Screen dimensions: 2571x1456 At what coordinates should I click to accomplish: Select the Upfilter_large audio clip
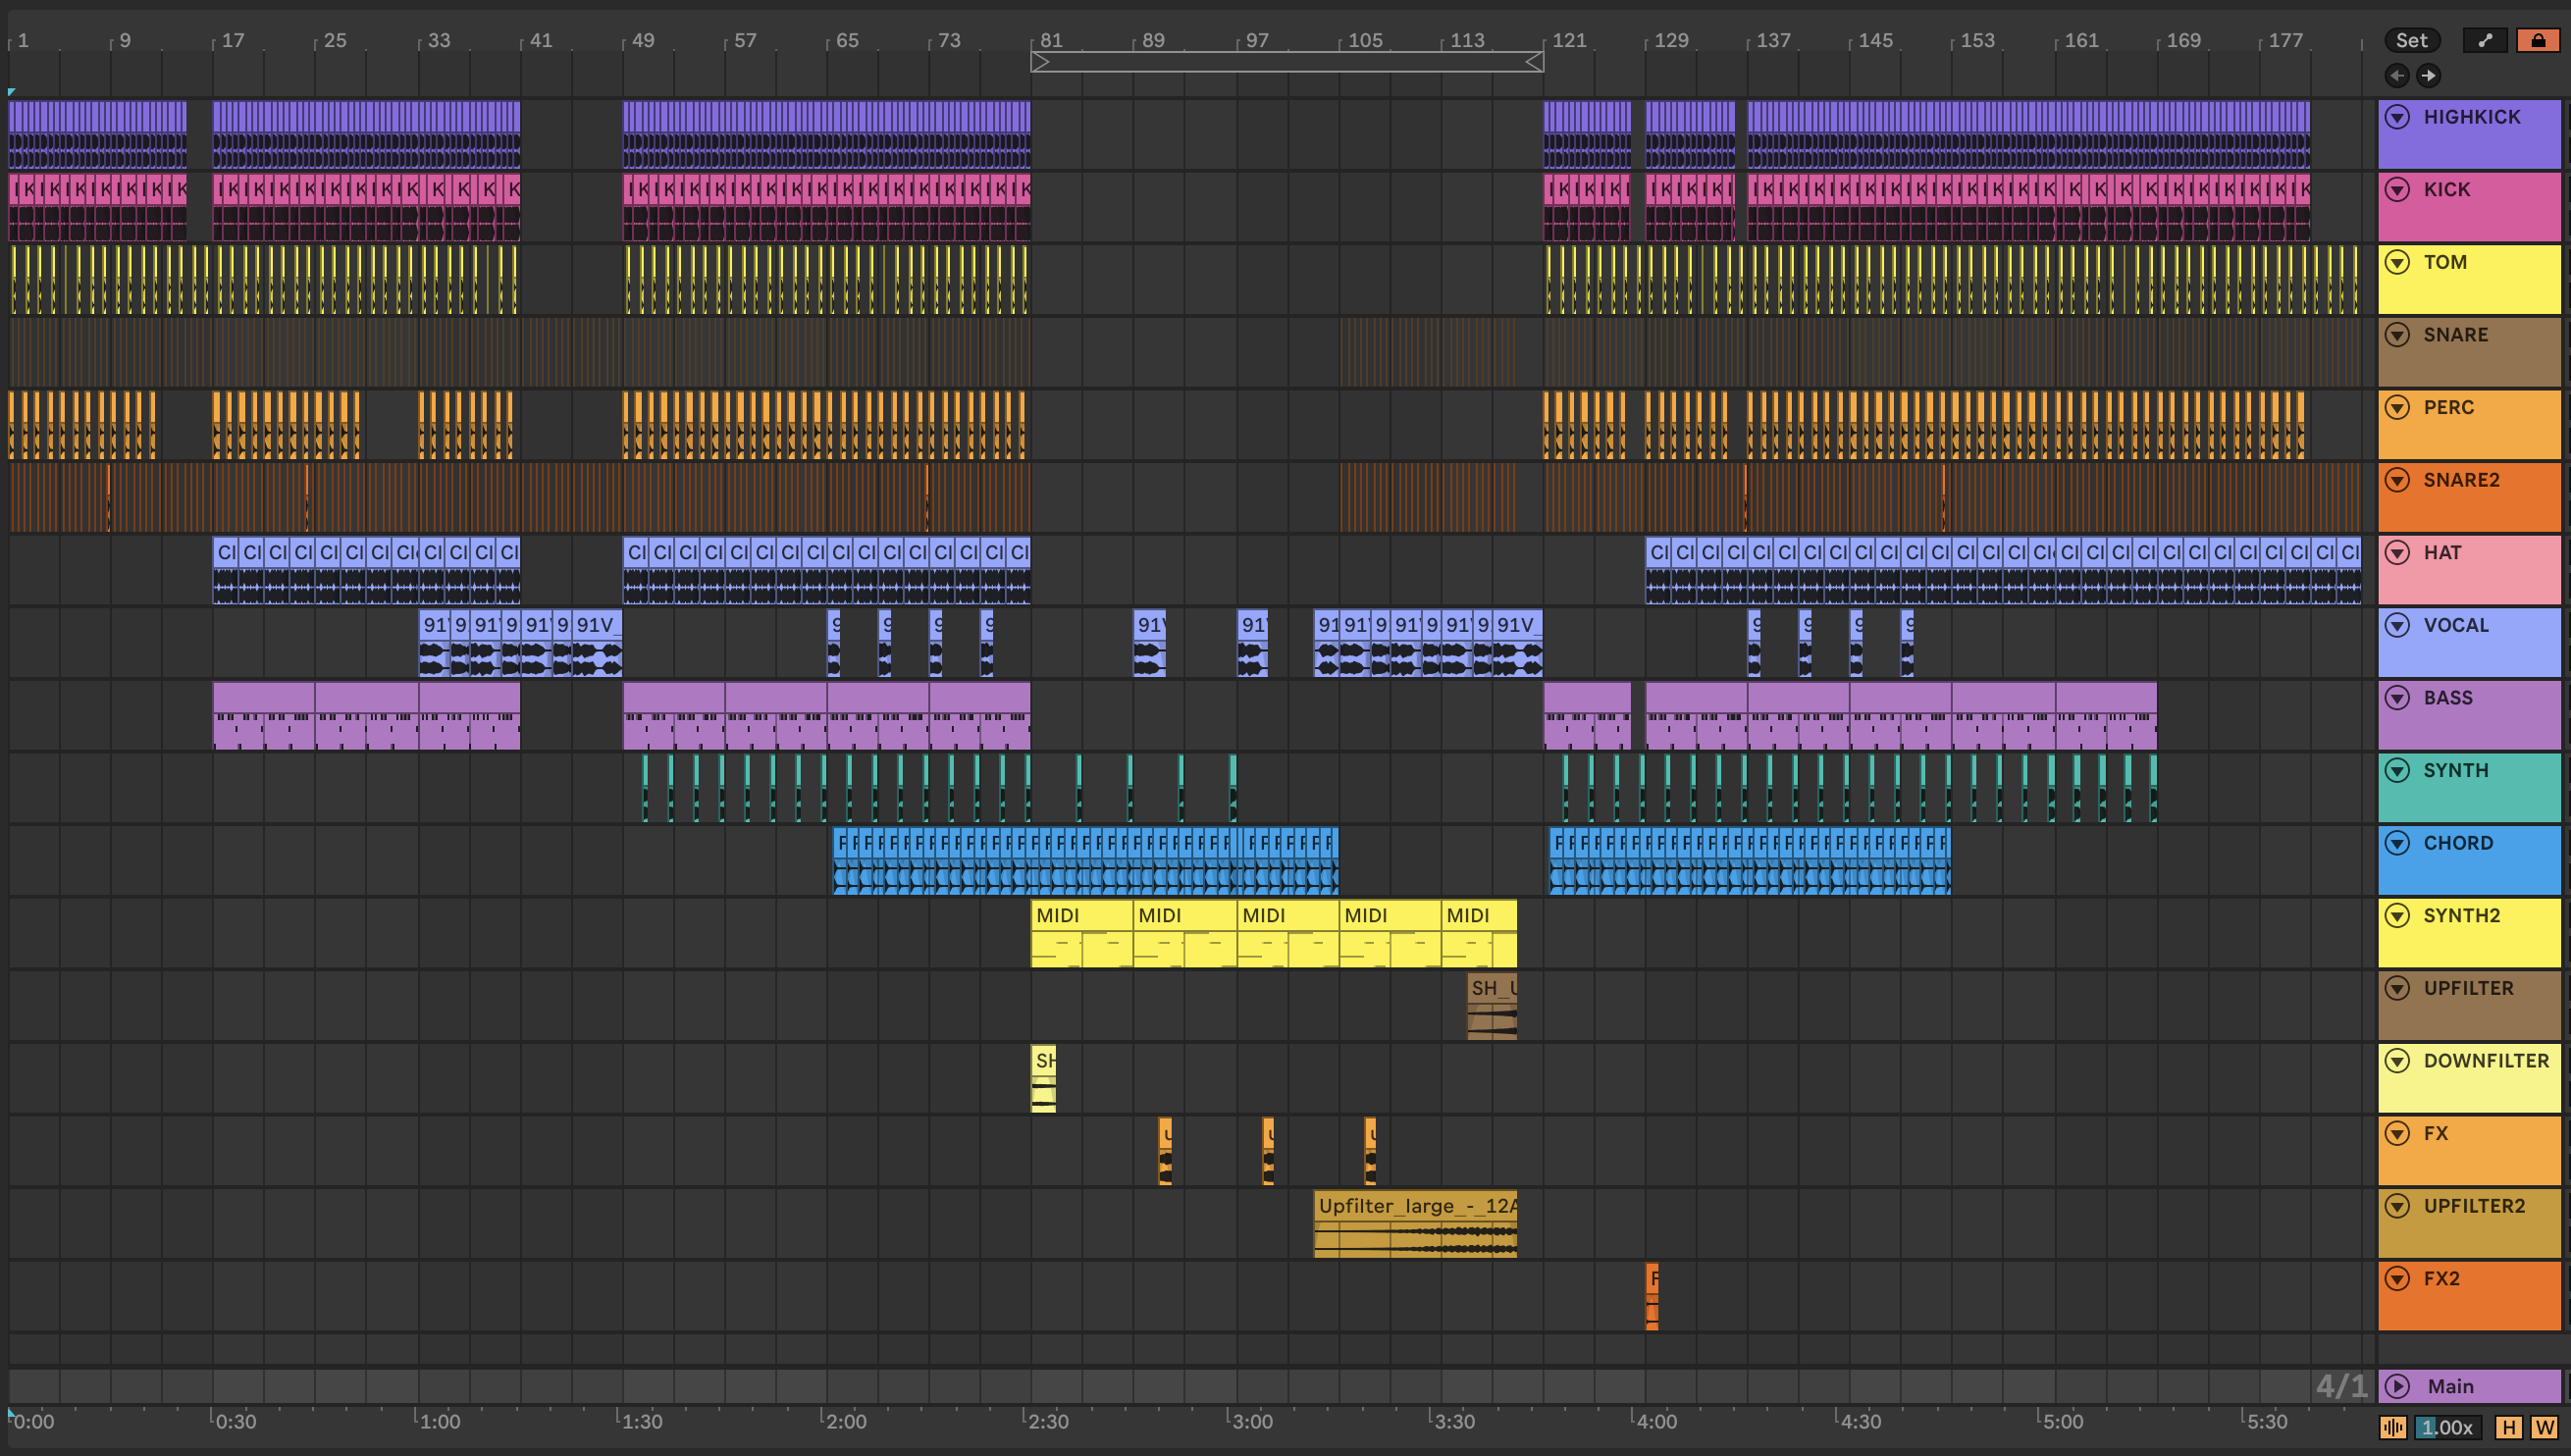click(1414, 1206)
